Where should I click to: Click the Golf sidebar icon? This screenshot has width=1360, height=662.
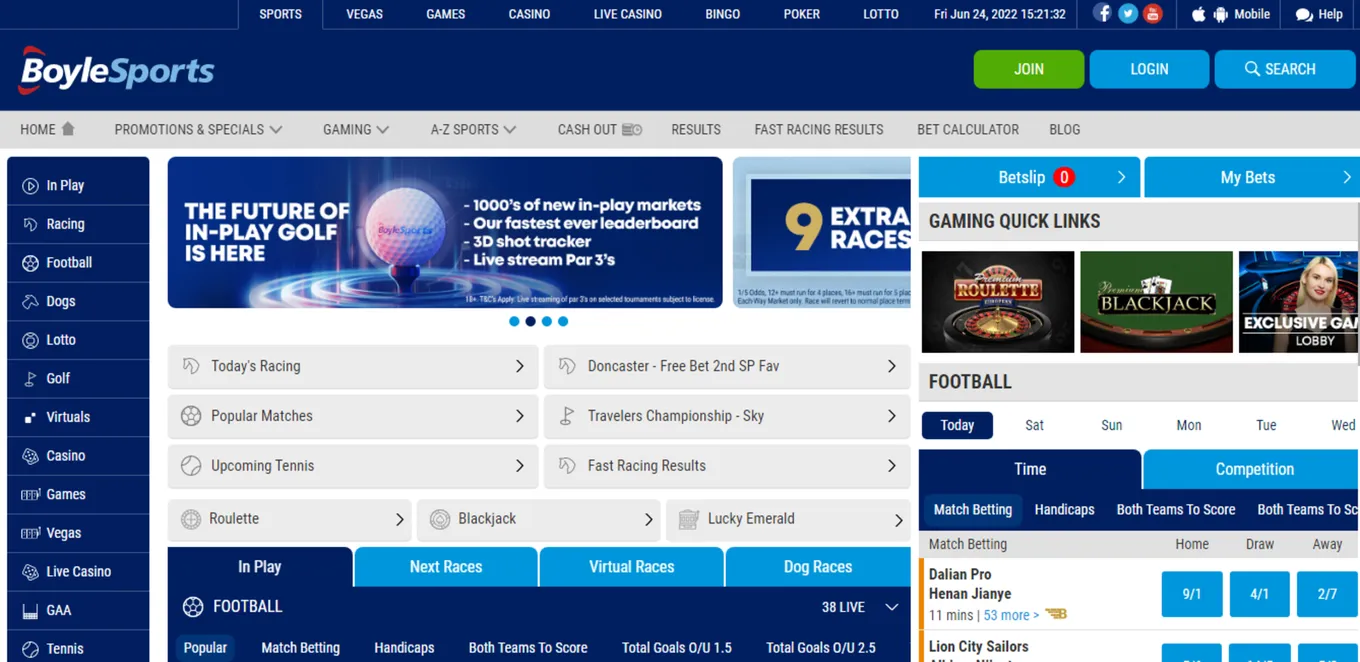(x=30, y=379)
